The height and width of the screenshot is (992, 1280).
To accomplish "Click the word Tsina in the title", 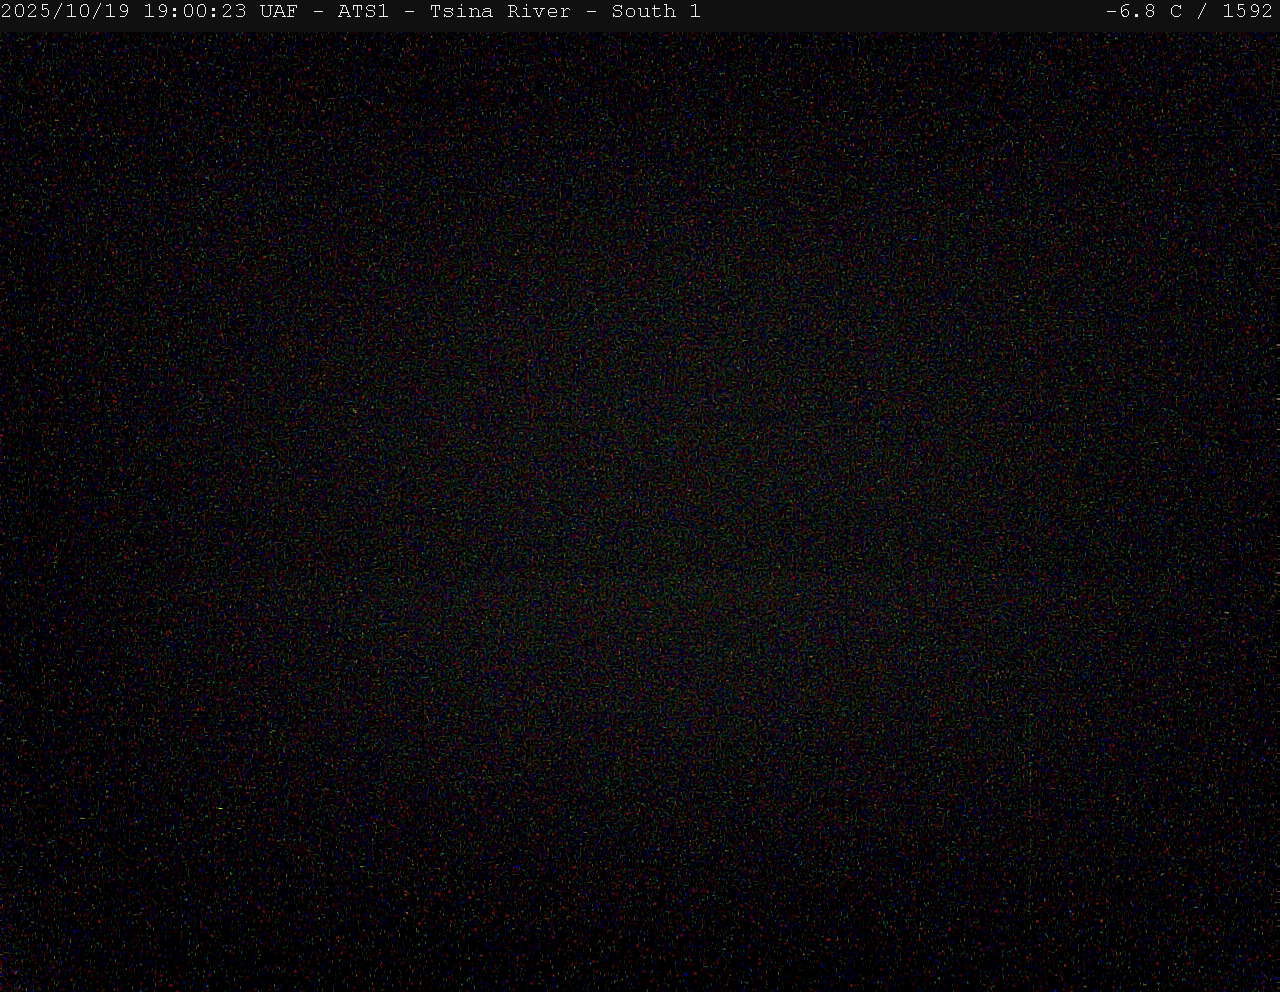I will 461,12.
